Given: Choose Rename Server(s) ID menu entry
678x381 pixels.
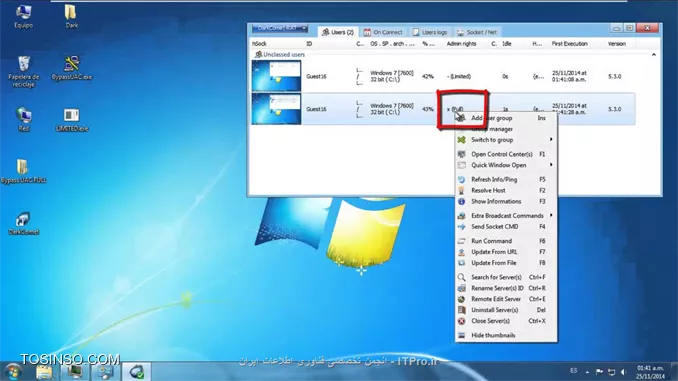Looking at the screenshot, I should click(506, 288).
